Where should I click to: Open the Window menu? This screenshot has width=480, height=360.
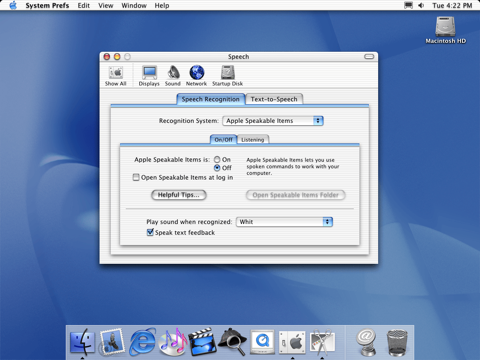[x=134, y=5]
